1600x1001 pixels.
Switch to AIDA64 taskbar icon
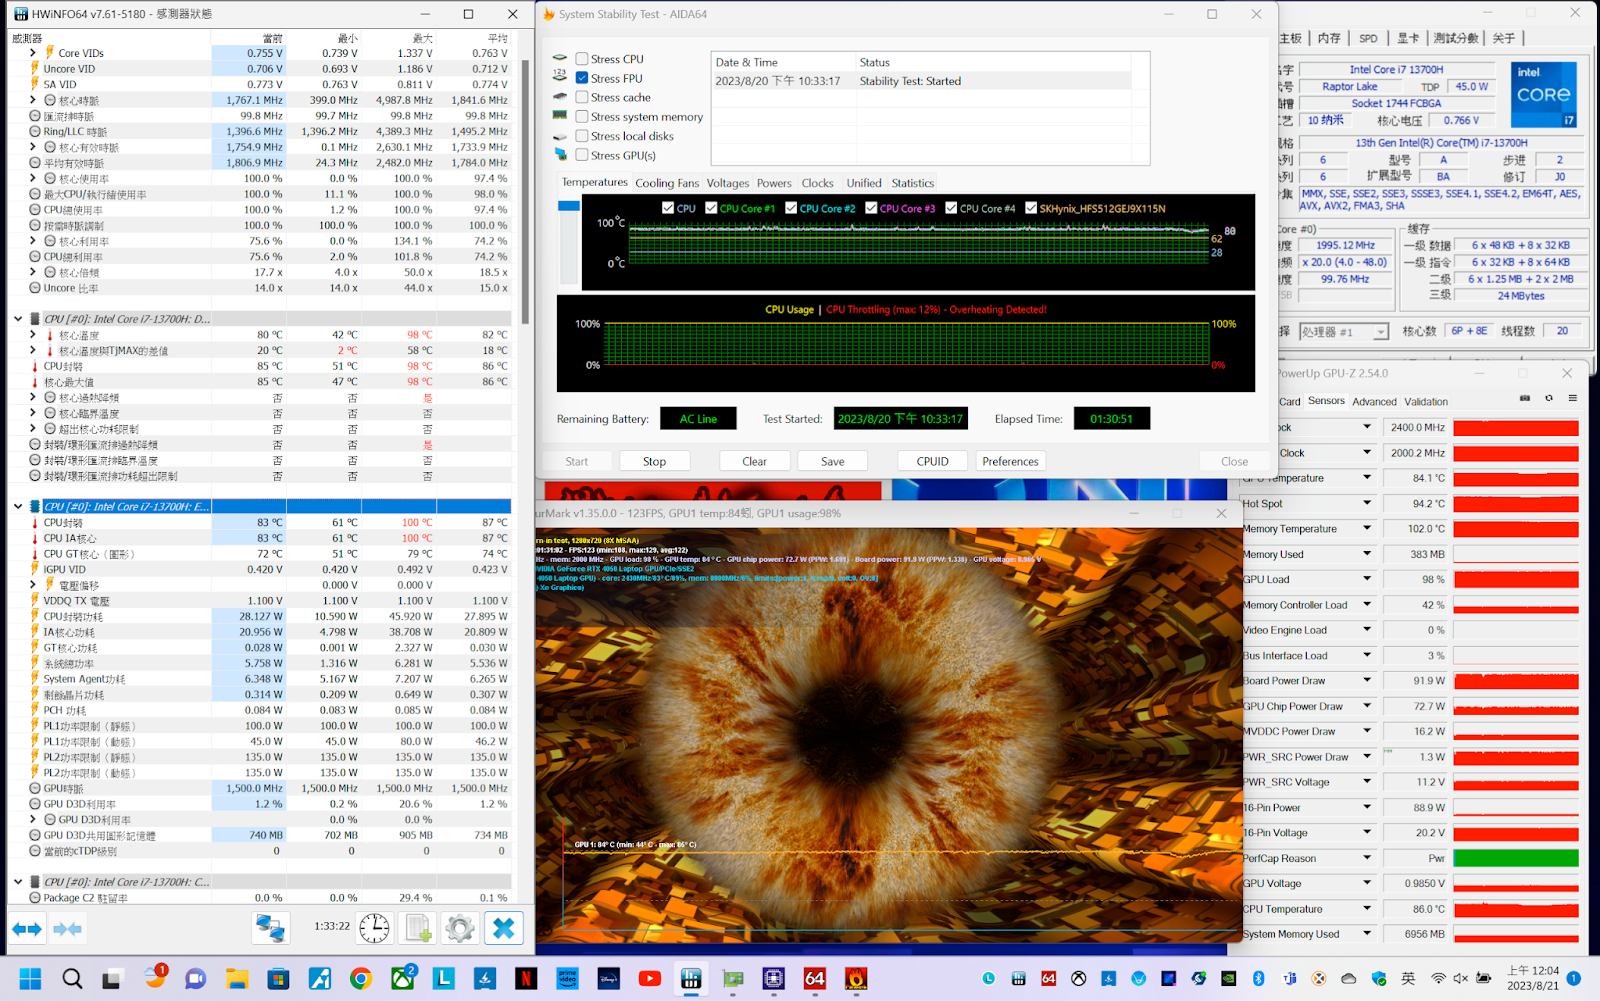815,978
